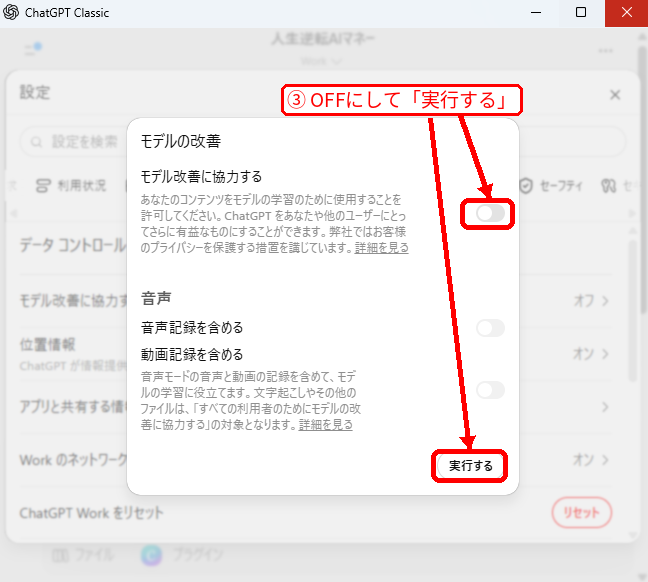Click the colorful プラグイン icon

[x=151, y=556]
